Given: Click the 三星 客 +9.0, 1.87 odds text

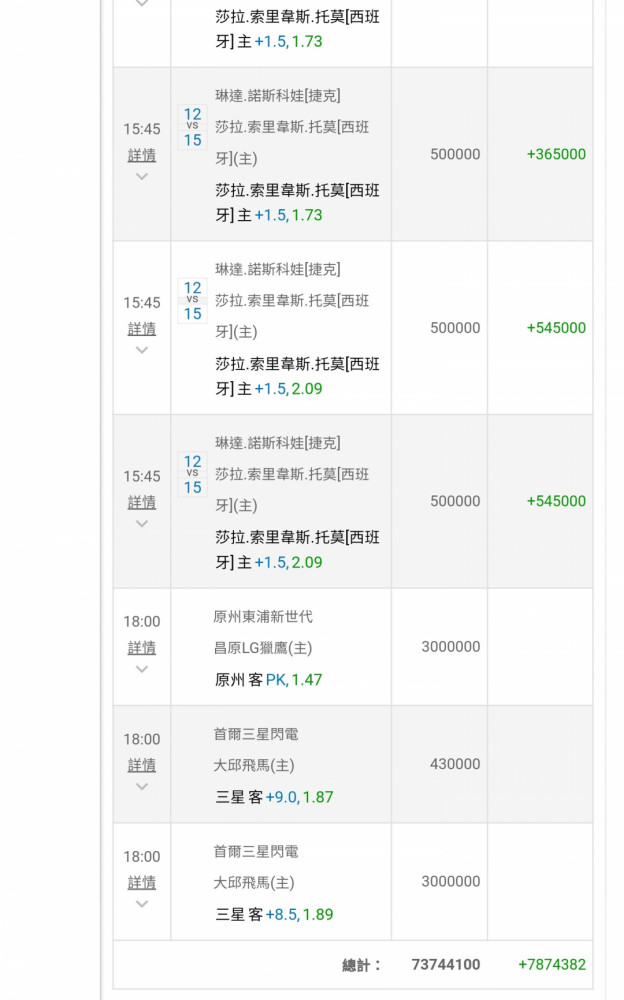Looking at the screenshot, I should pos(274,797).
